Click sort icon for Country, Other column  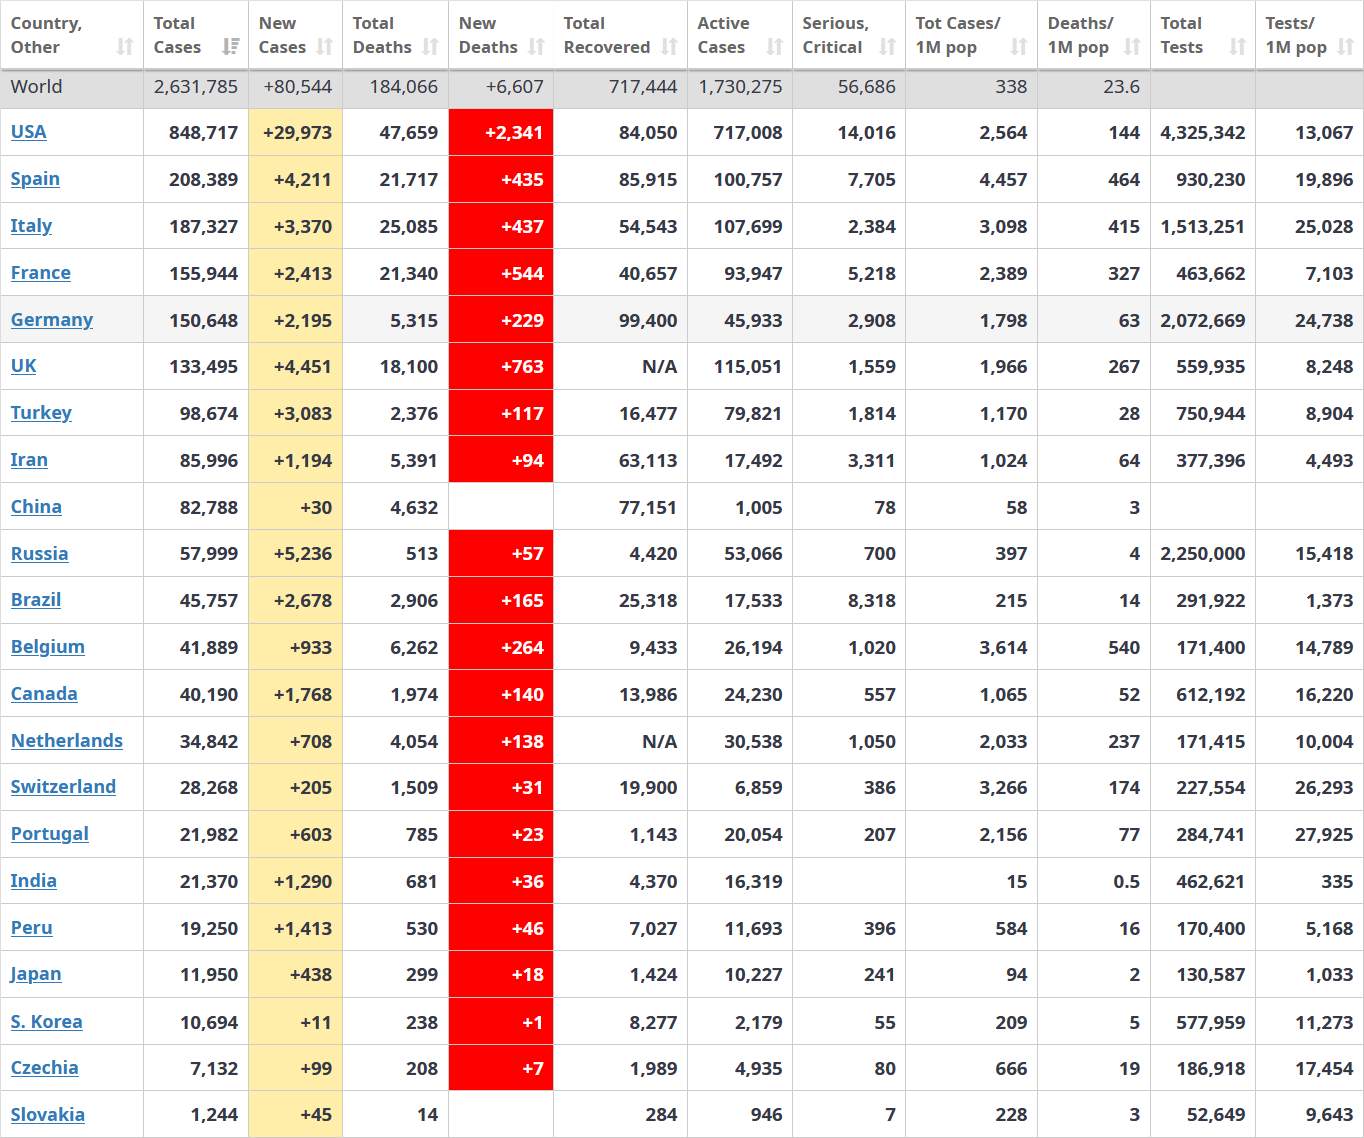tap(125, 47)
